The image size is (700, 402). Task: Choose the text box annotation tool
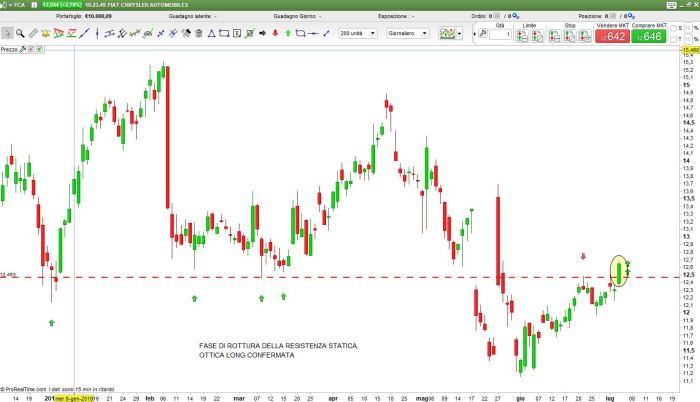coord(237,33)
